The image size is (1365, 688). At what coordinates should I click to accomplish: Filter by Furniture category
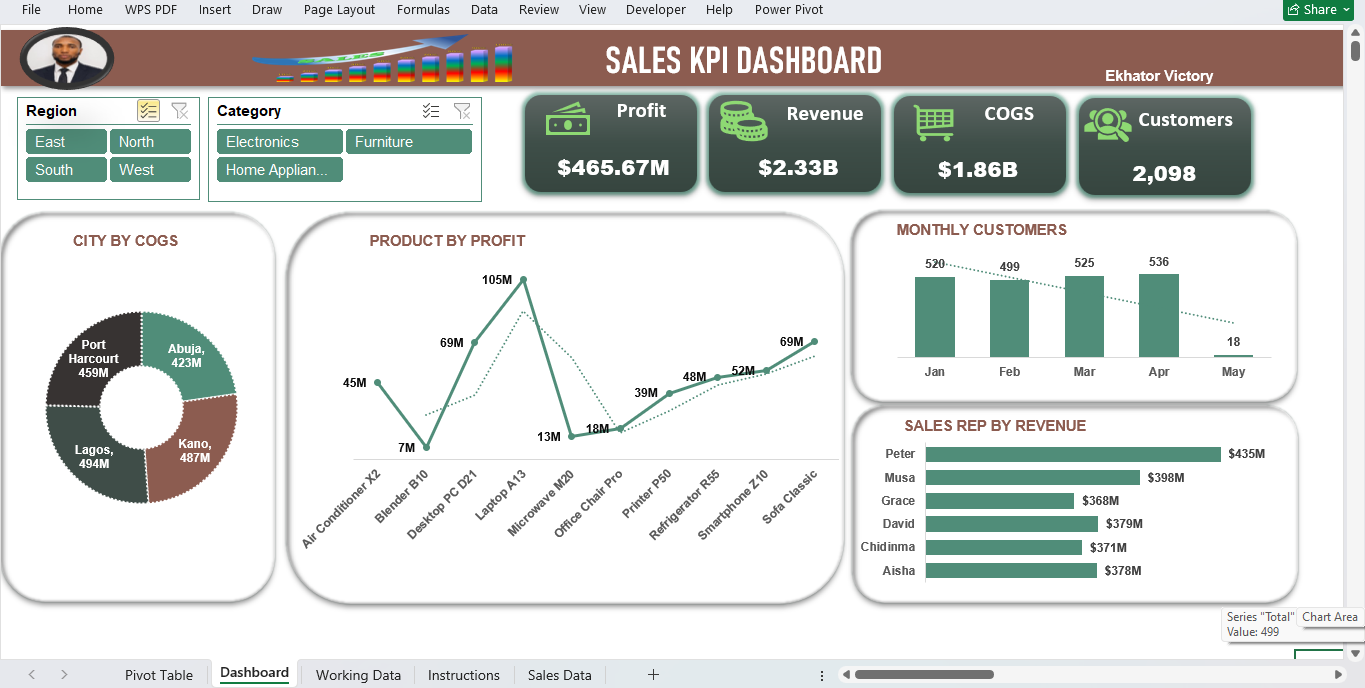click(x=409, y=142)
